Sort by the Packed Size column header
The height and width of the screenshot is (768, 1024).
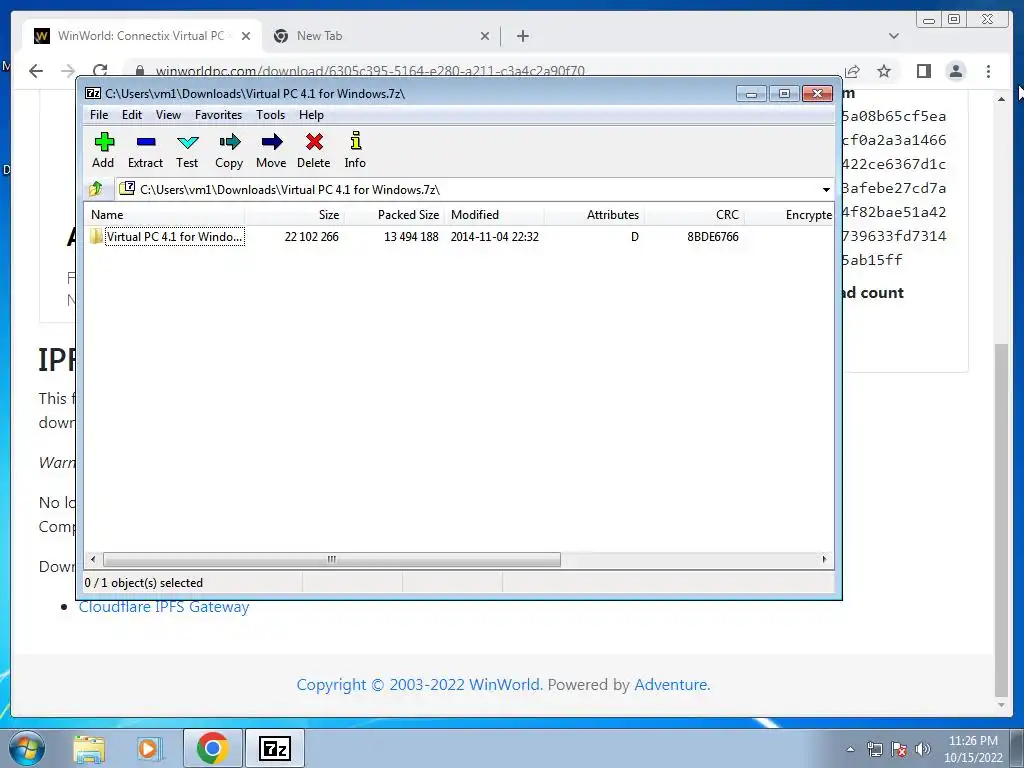point(394,215)
